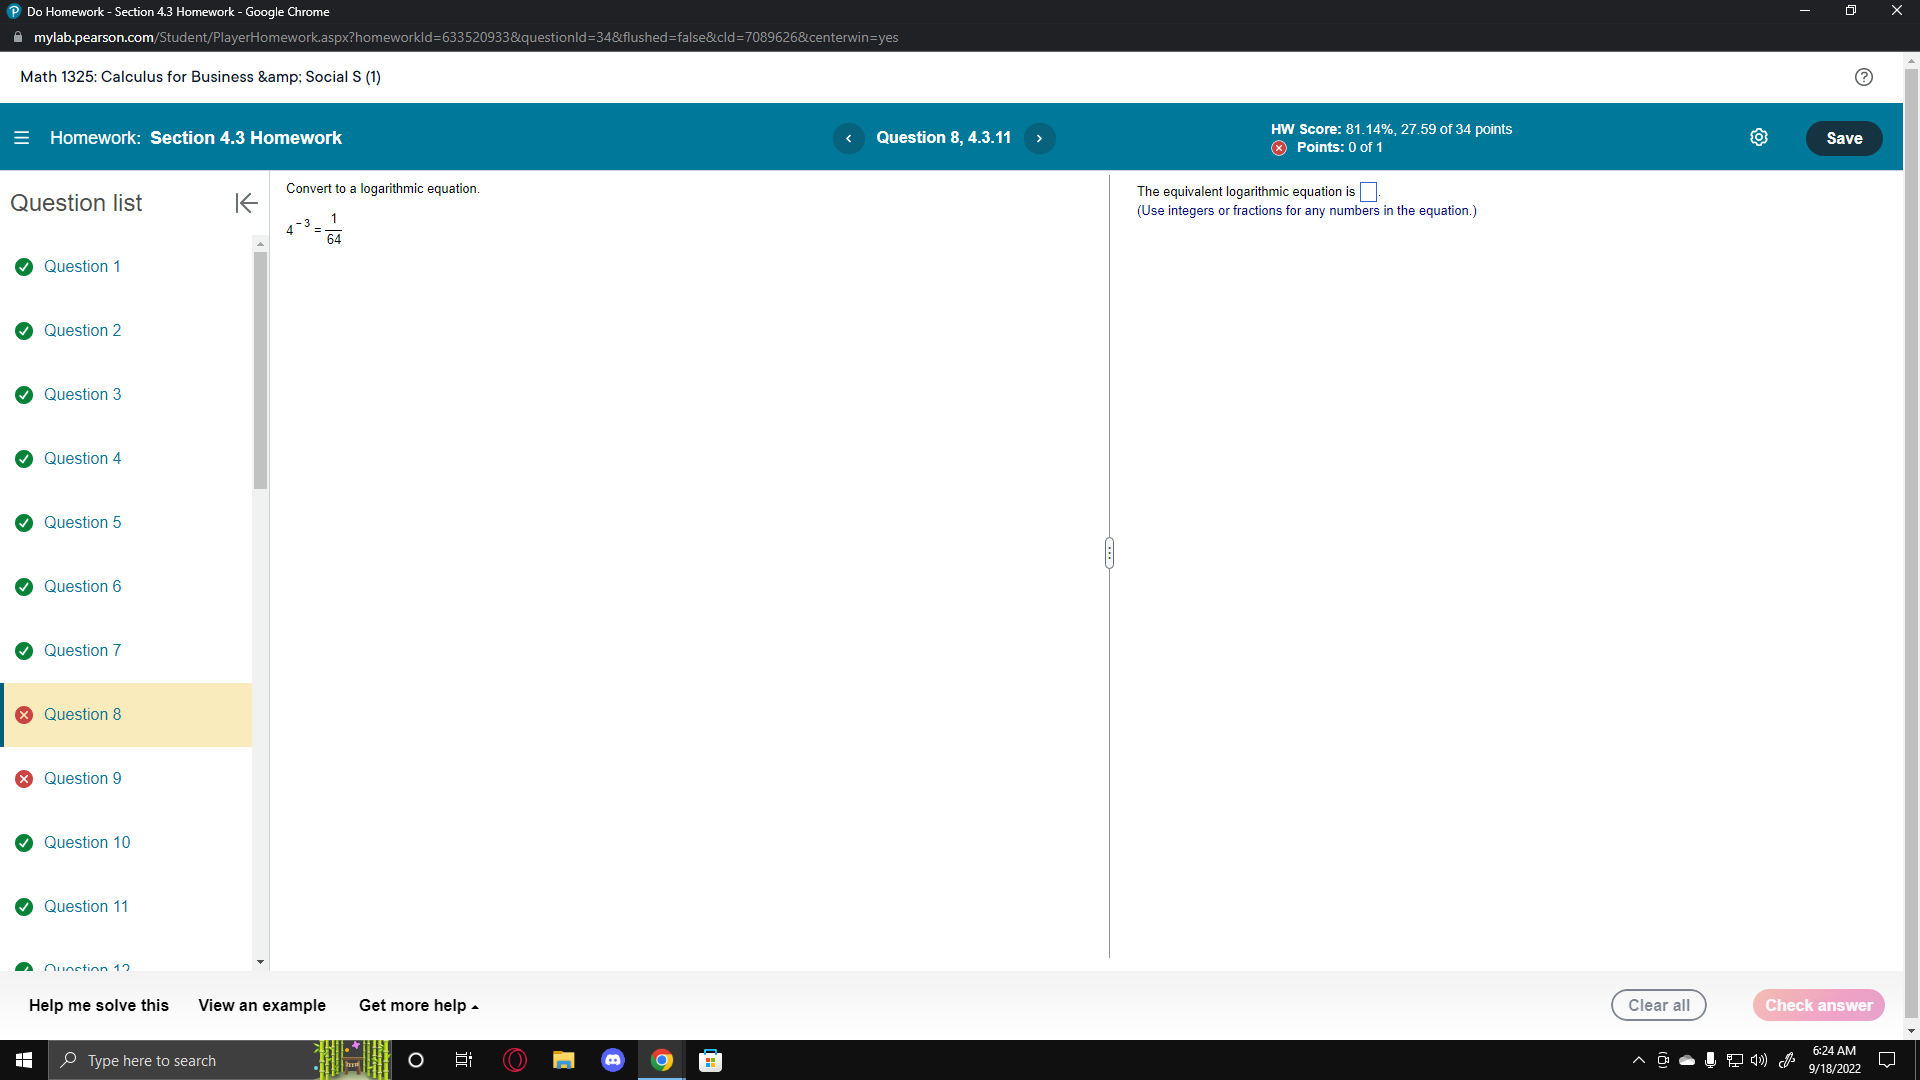Click the green checkmark beside Question 1
Screen dimensions: 1920x1080
pyautogui.click(x=23, y=267)
